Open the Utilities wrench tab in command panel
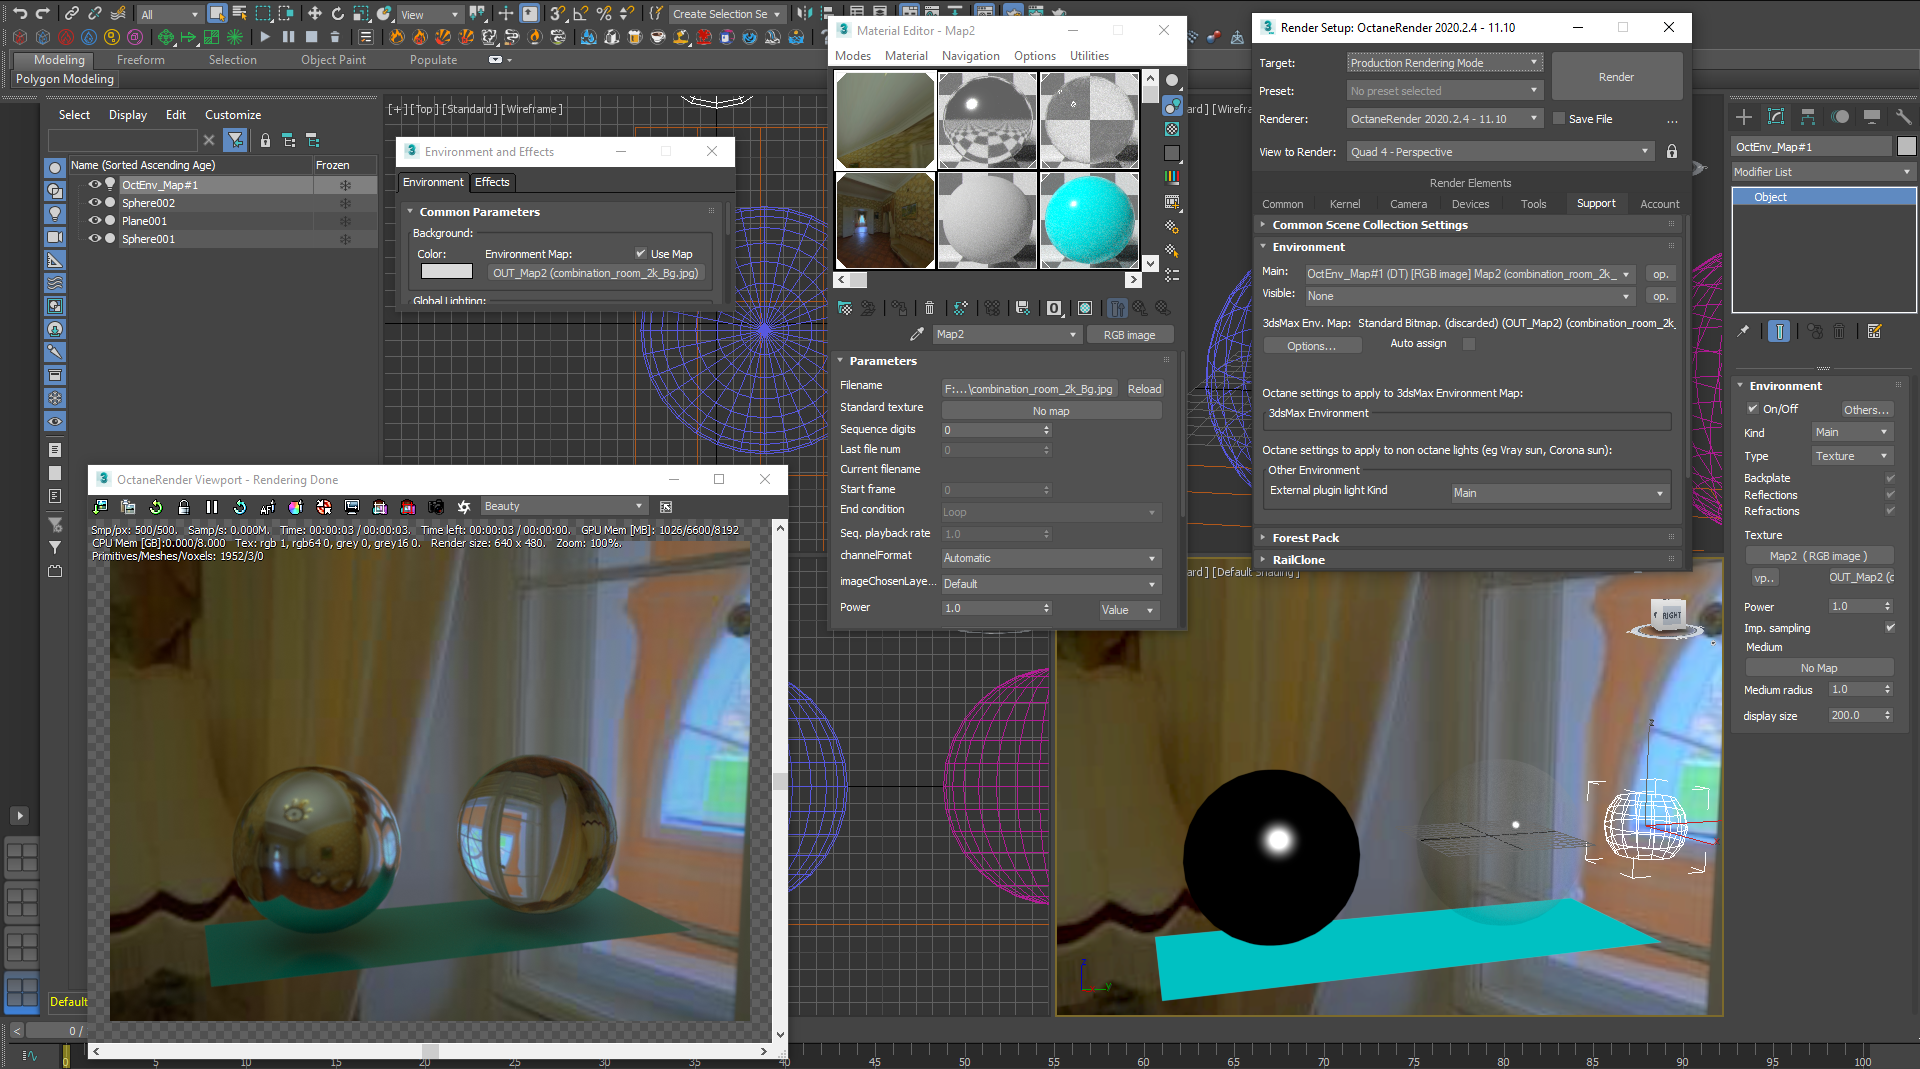The image size is (1920, 1069). coord(1903,117)
